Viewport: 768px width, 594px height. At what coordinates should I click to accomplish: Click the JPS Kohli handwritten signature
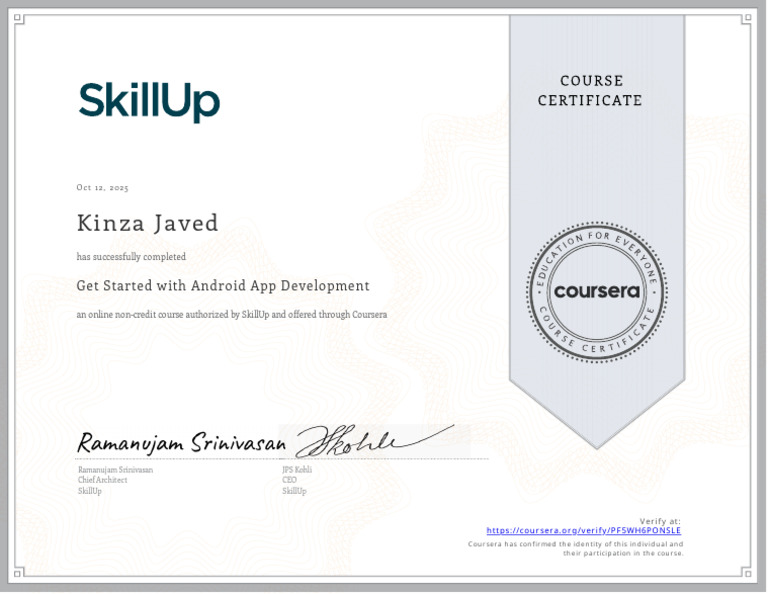375,441
